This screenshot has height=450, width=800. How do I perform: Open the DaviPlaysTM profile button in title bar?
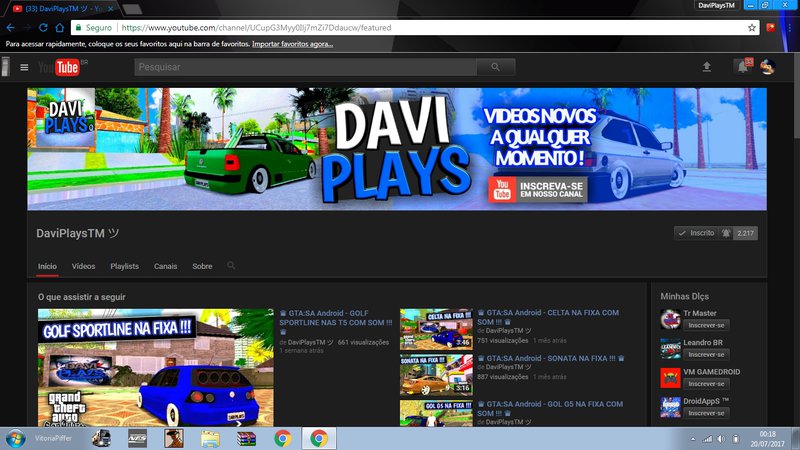(716, 5)
